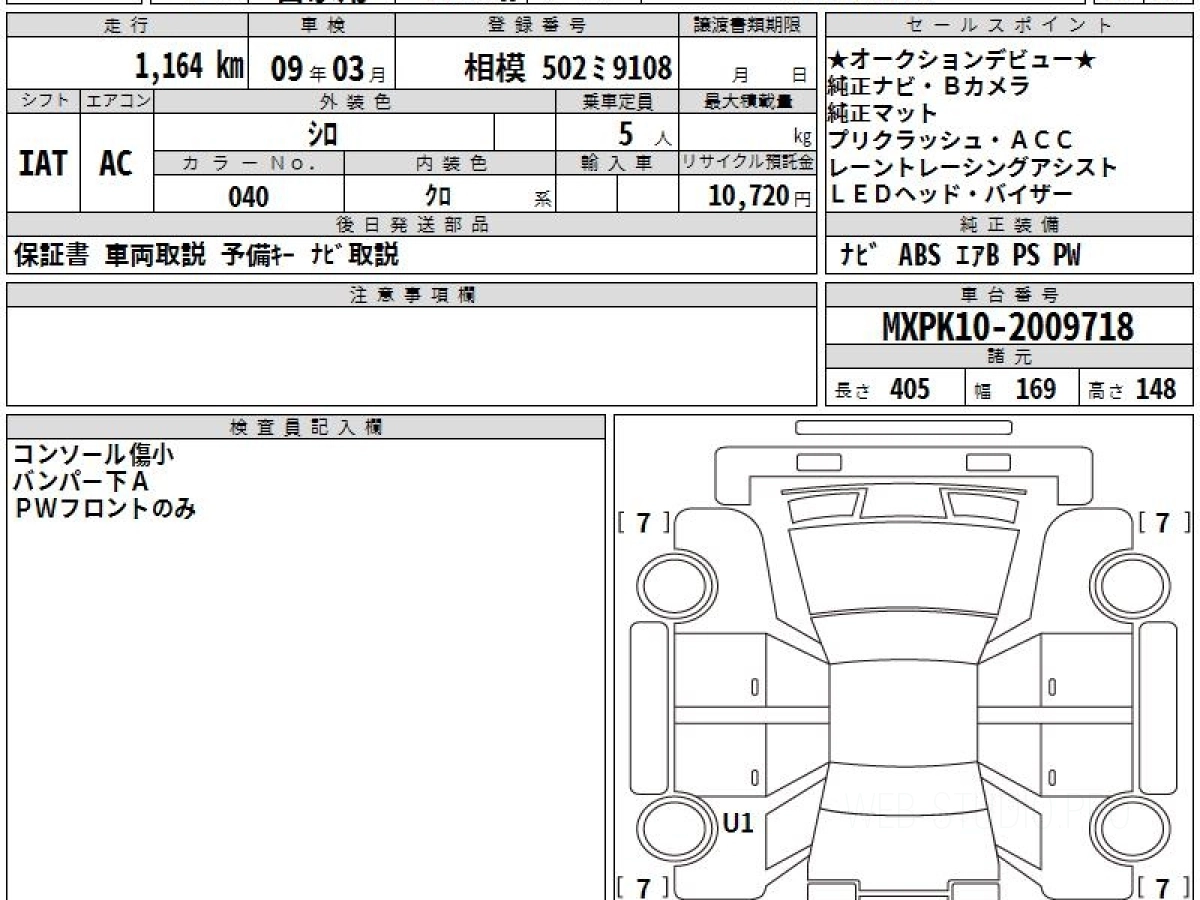Click the upper-left [7] tire rating marker
The height and width of the screenshot is (900, 1200).
[644, 522]
